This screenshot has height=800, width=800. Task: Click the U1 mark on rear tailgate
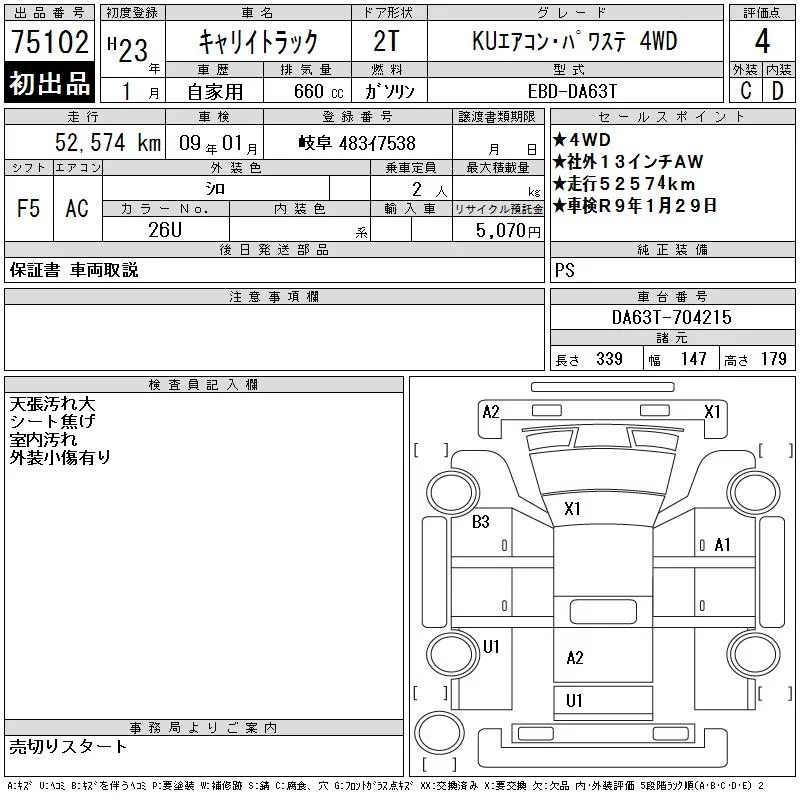coord(574,701)
